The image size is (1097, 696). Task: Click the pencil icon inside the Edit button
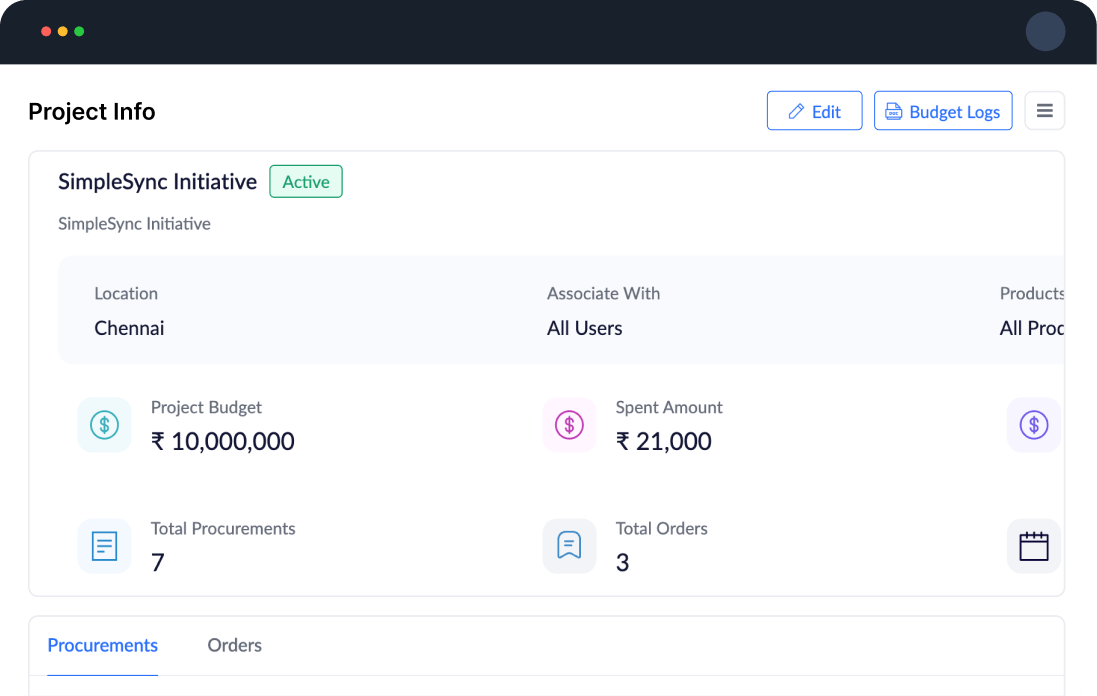point(796,110)
